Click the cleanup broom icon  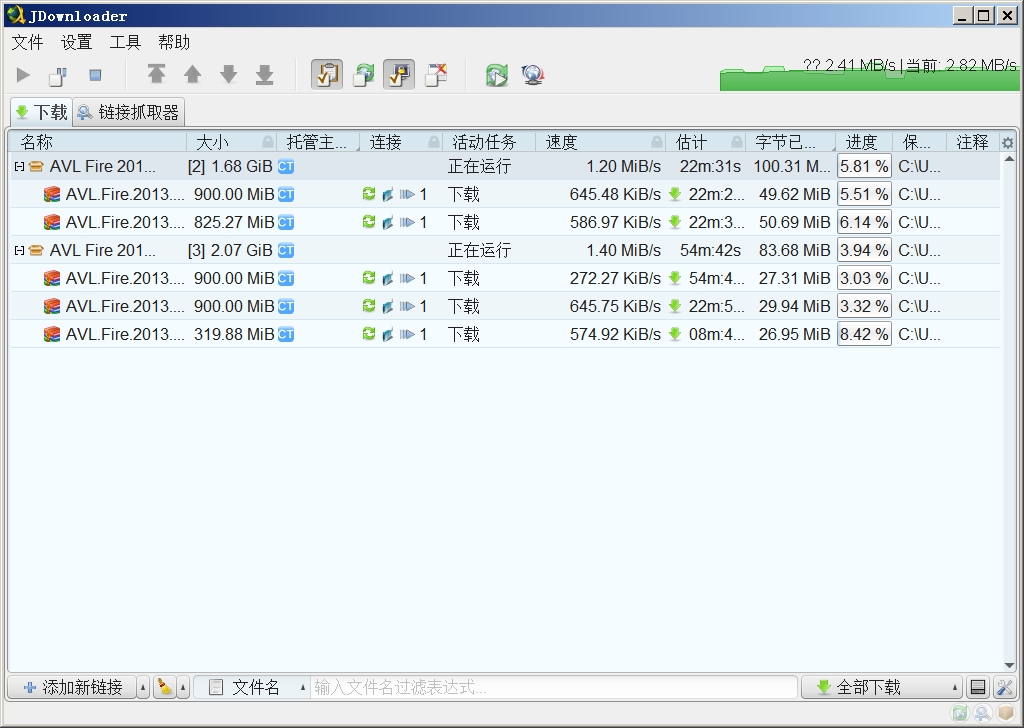[165, 688]
